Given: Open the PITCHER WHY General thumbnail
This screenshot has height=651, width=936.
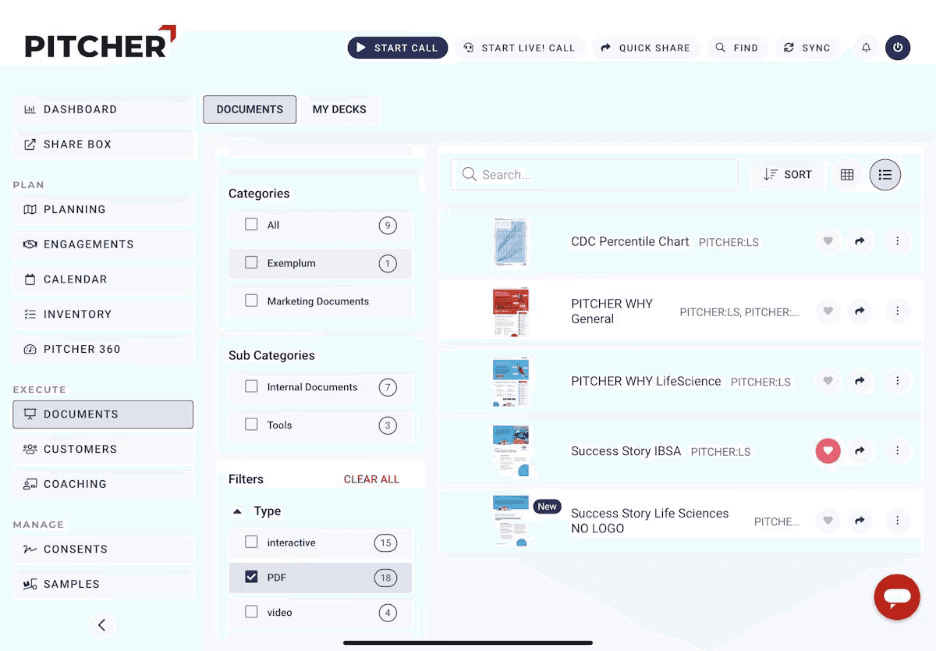Looking at the screenshot, I should point(511,311).
